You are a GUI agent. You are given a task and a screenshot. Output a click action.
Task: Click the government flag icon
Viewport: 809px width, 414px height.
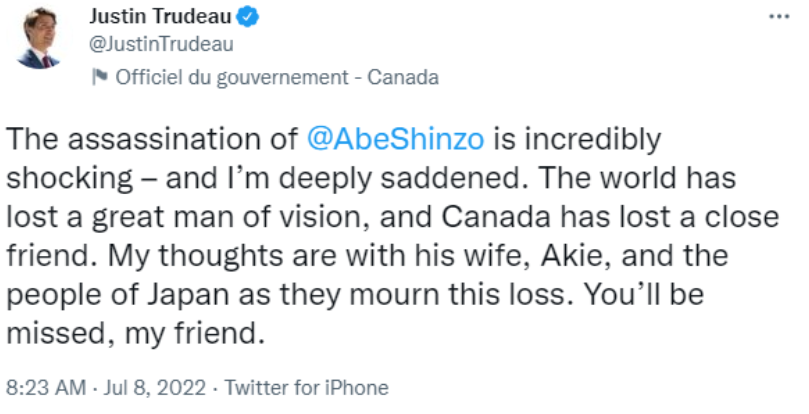click(99, 77)
